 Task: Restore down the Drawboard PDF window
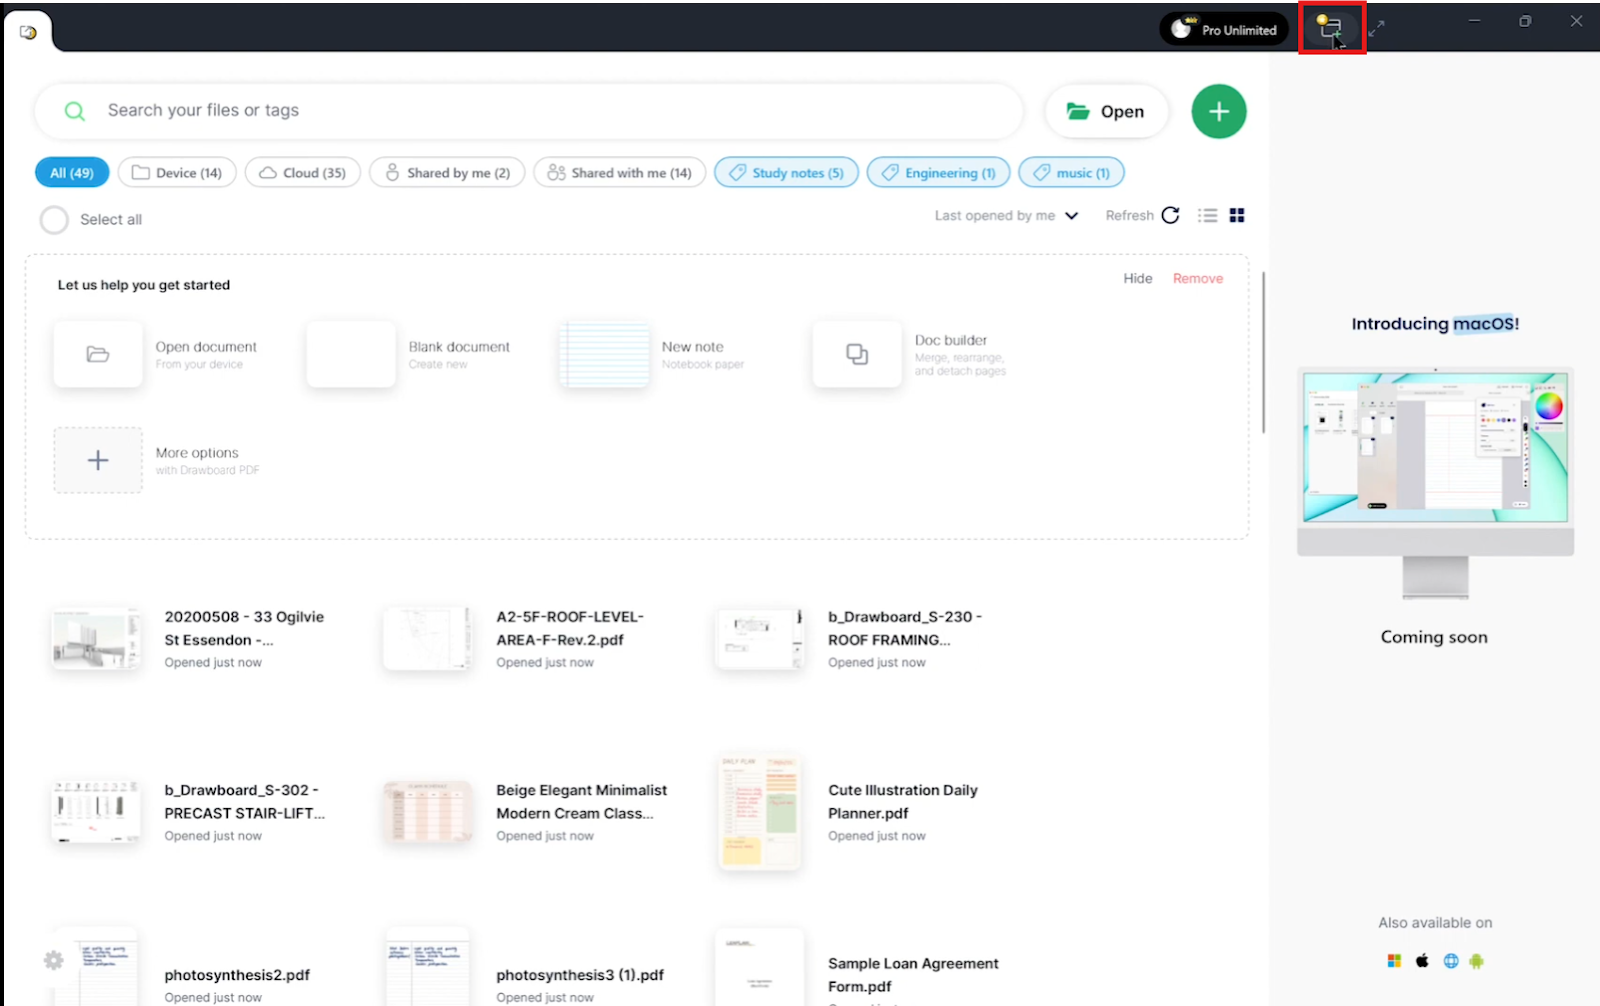click(x=1525, y=21)
